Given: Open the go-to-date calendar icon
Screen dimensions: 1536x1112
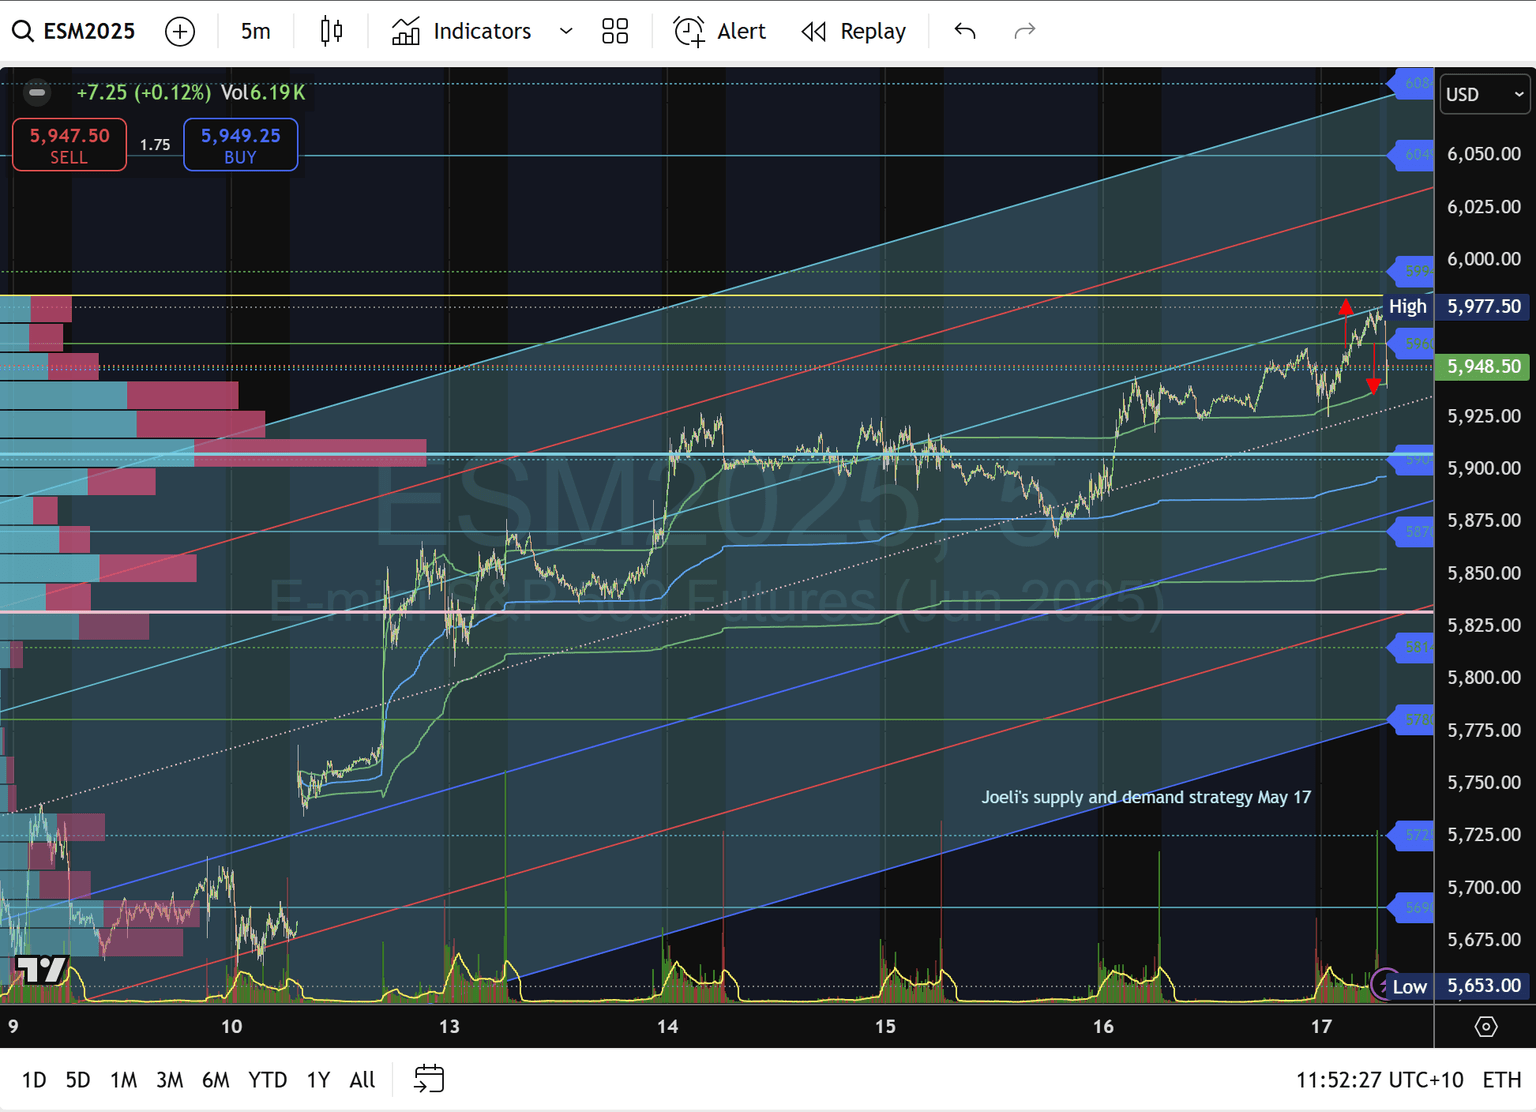Looking at the screenshot, I should point(429,1079).
